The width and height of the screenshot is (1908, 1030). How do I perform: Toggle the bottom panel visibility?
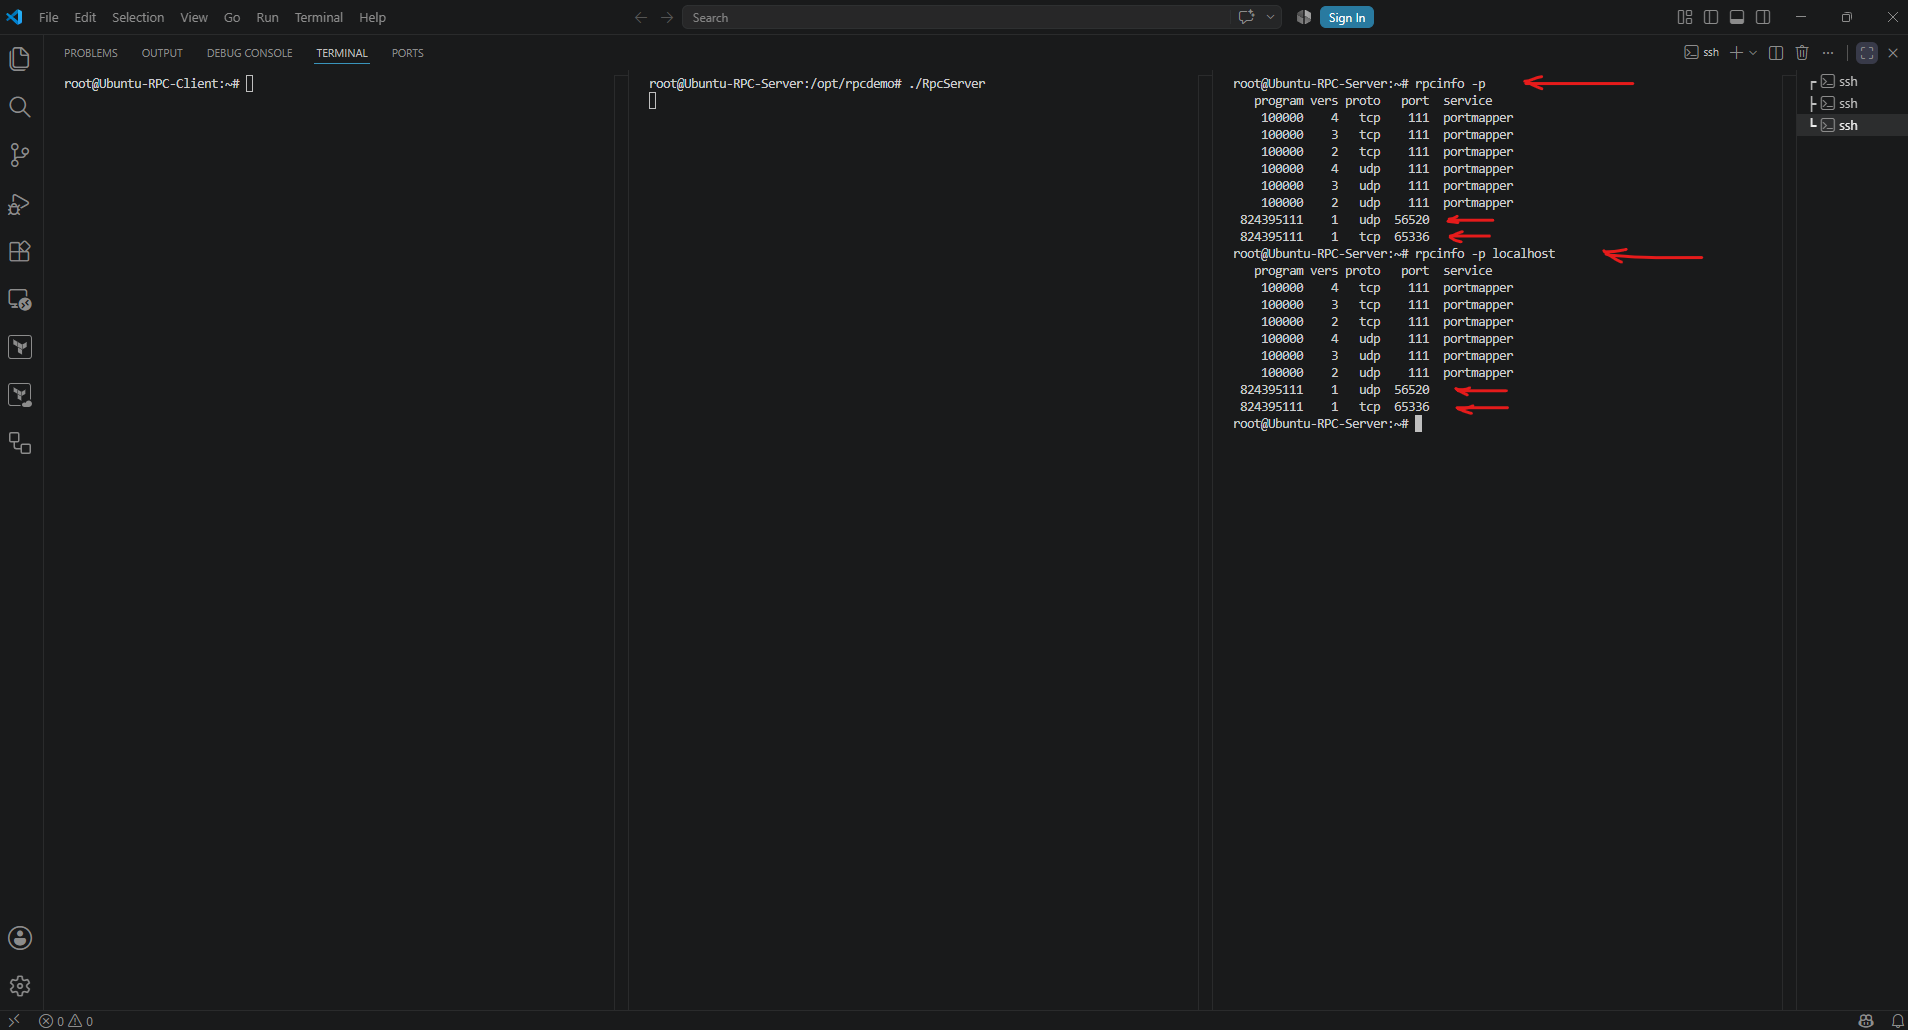(1737, 17)
